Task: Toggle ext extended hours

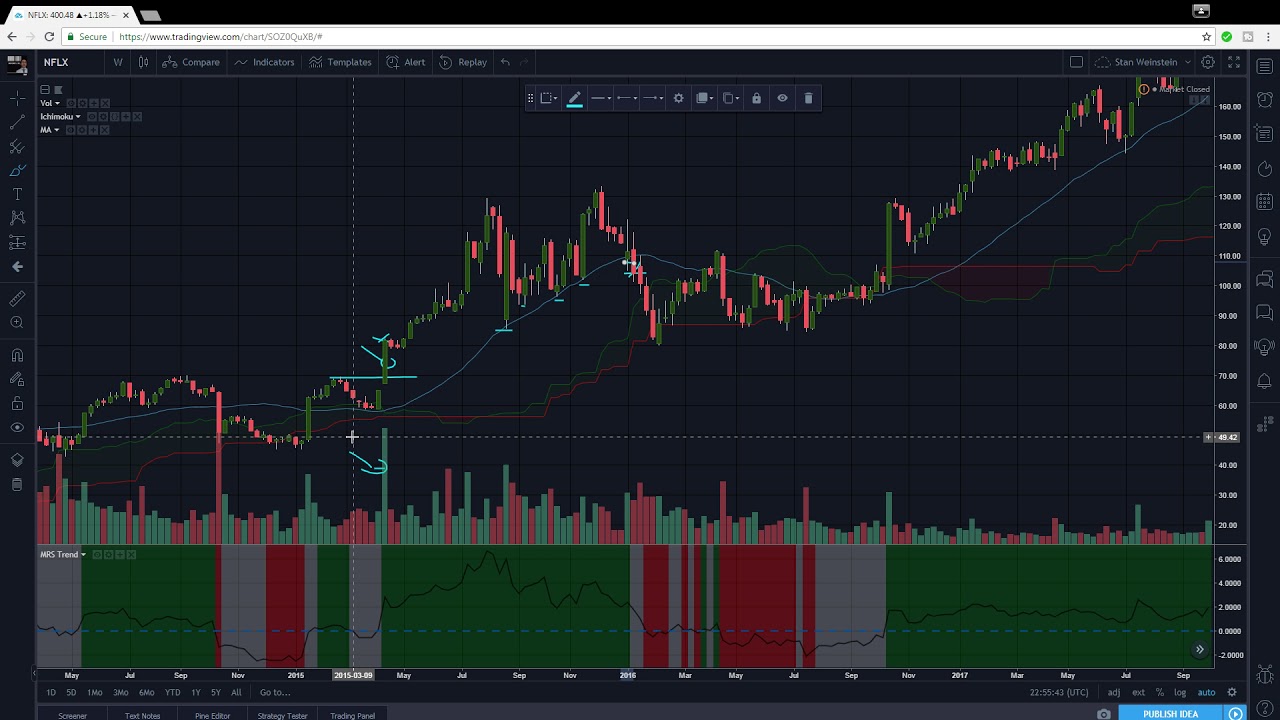Action: point(1138,692)
